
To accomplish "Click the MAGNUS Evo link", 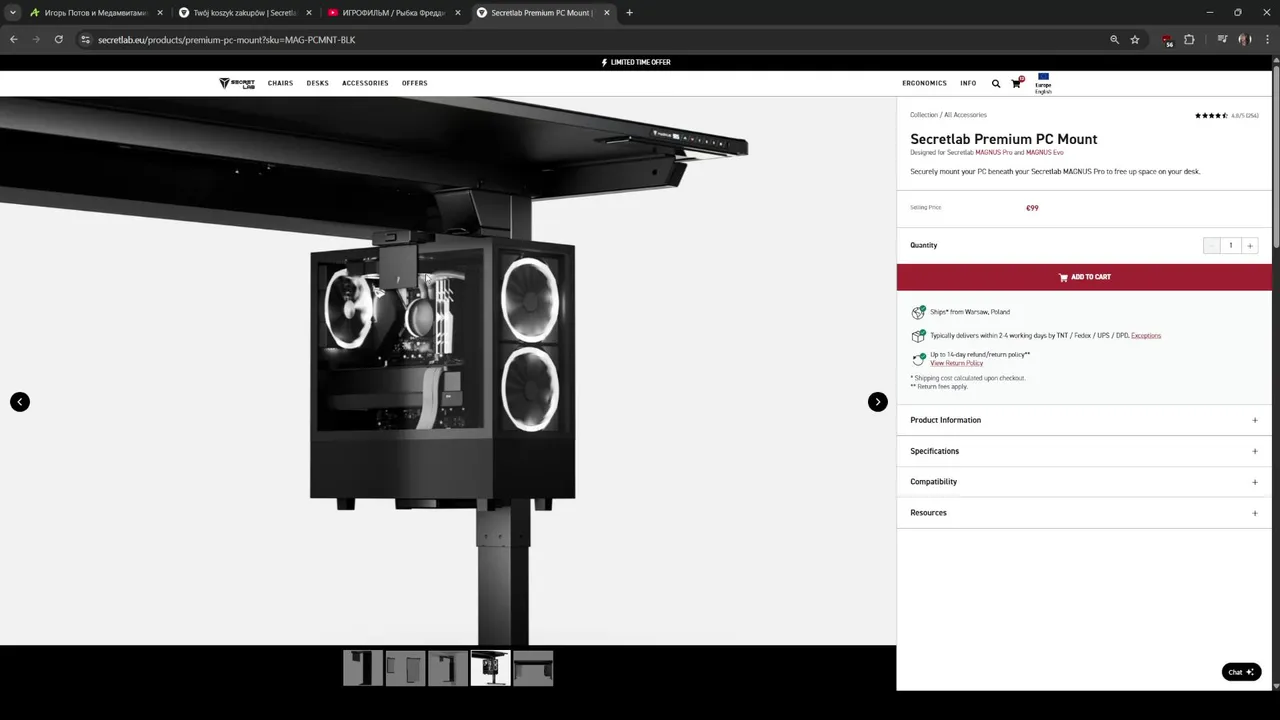I will click(x=1045, y=153).
